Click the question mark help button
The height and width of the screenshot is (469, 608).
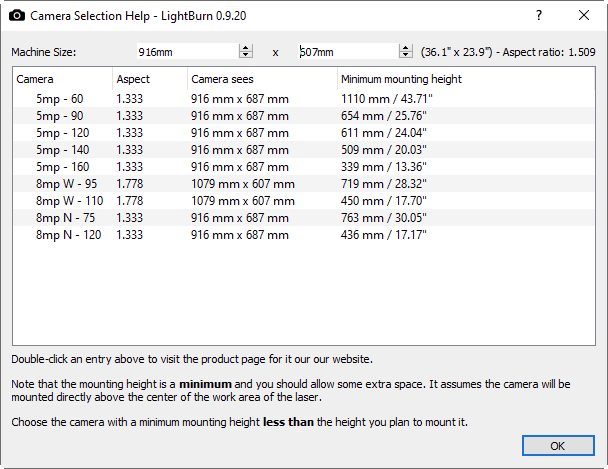point(539,16)
